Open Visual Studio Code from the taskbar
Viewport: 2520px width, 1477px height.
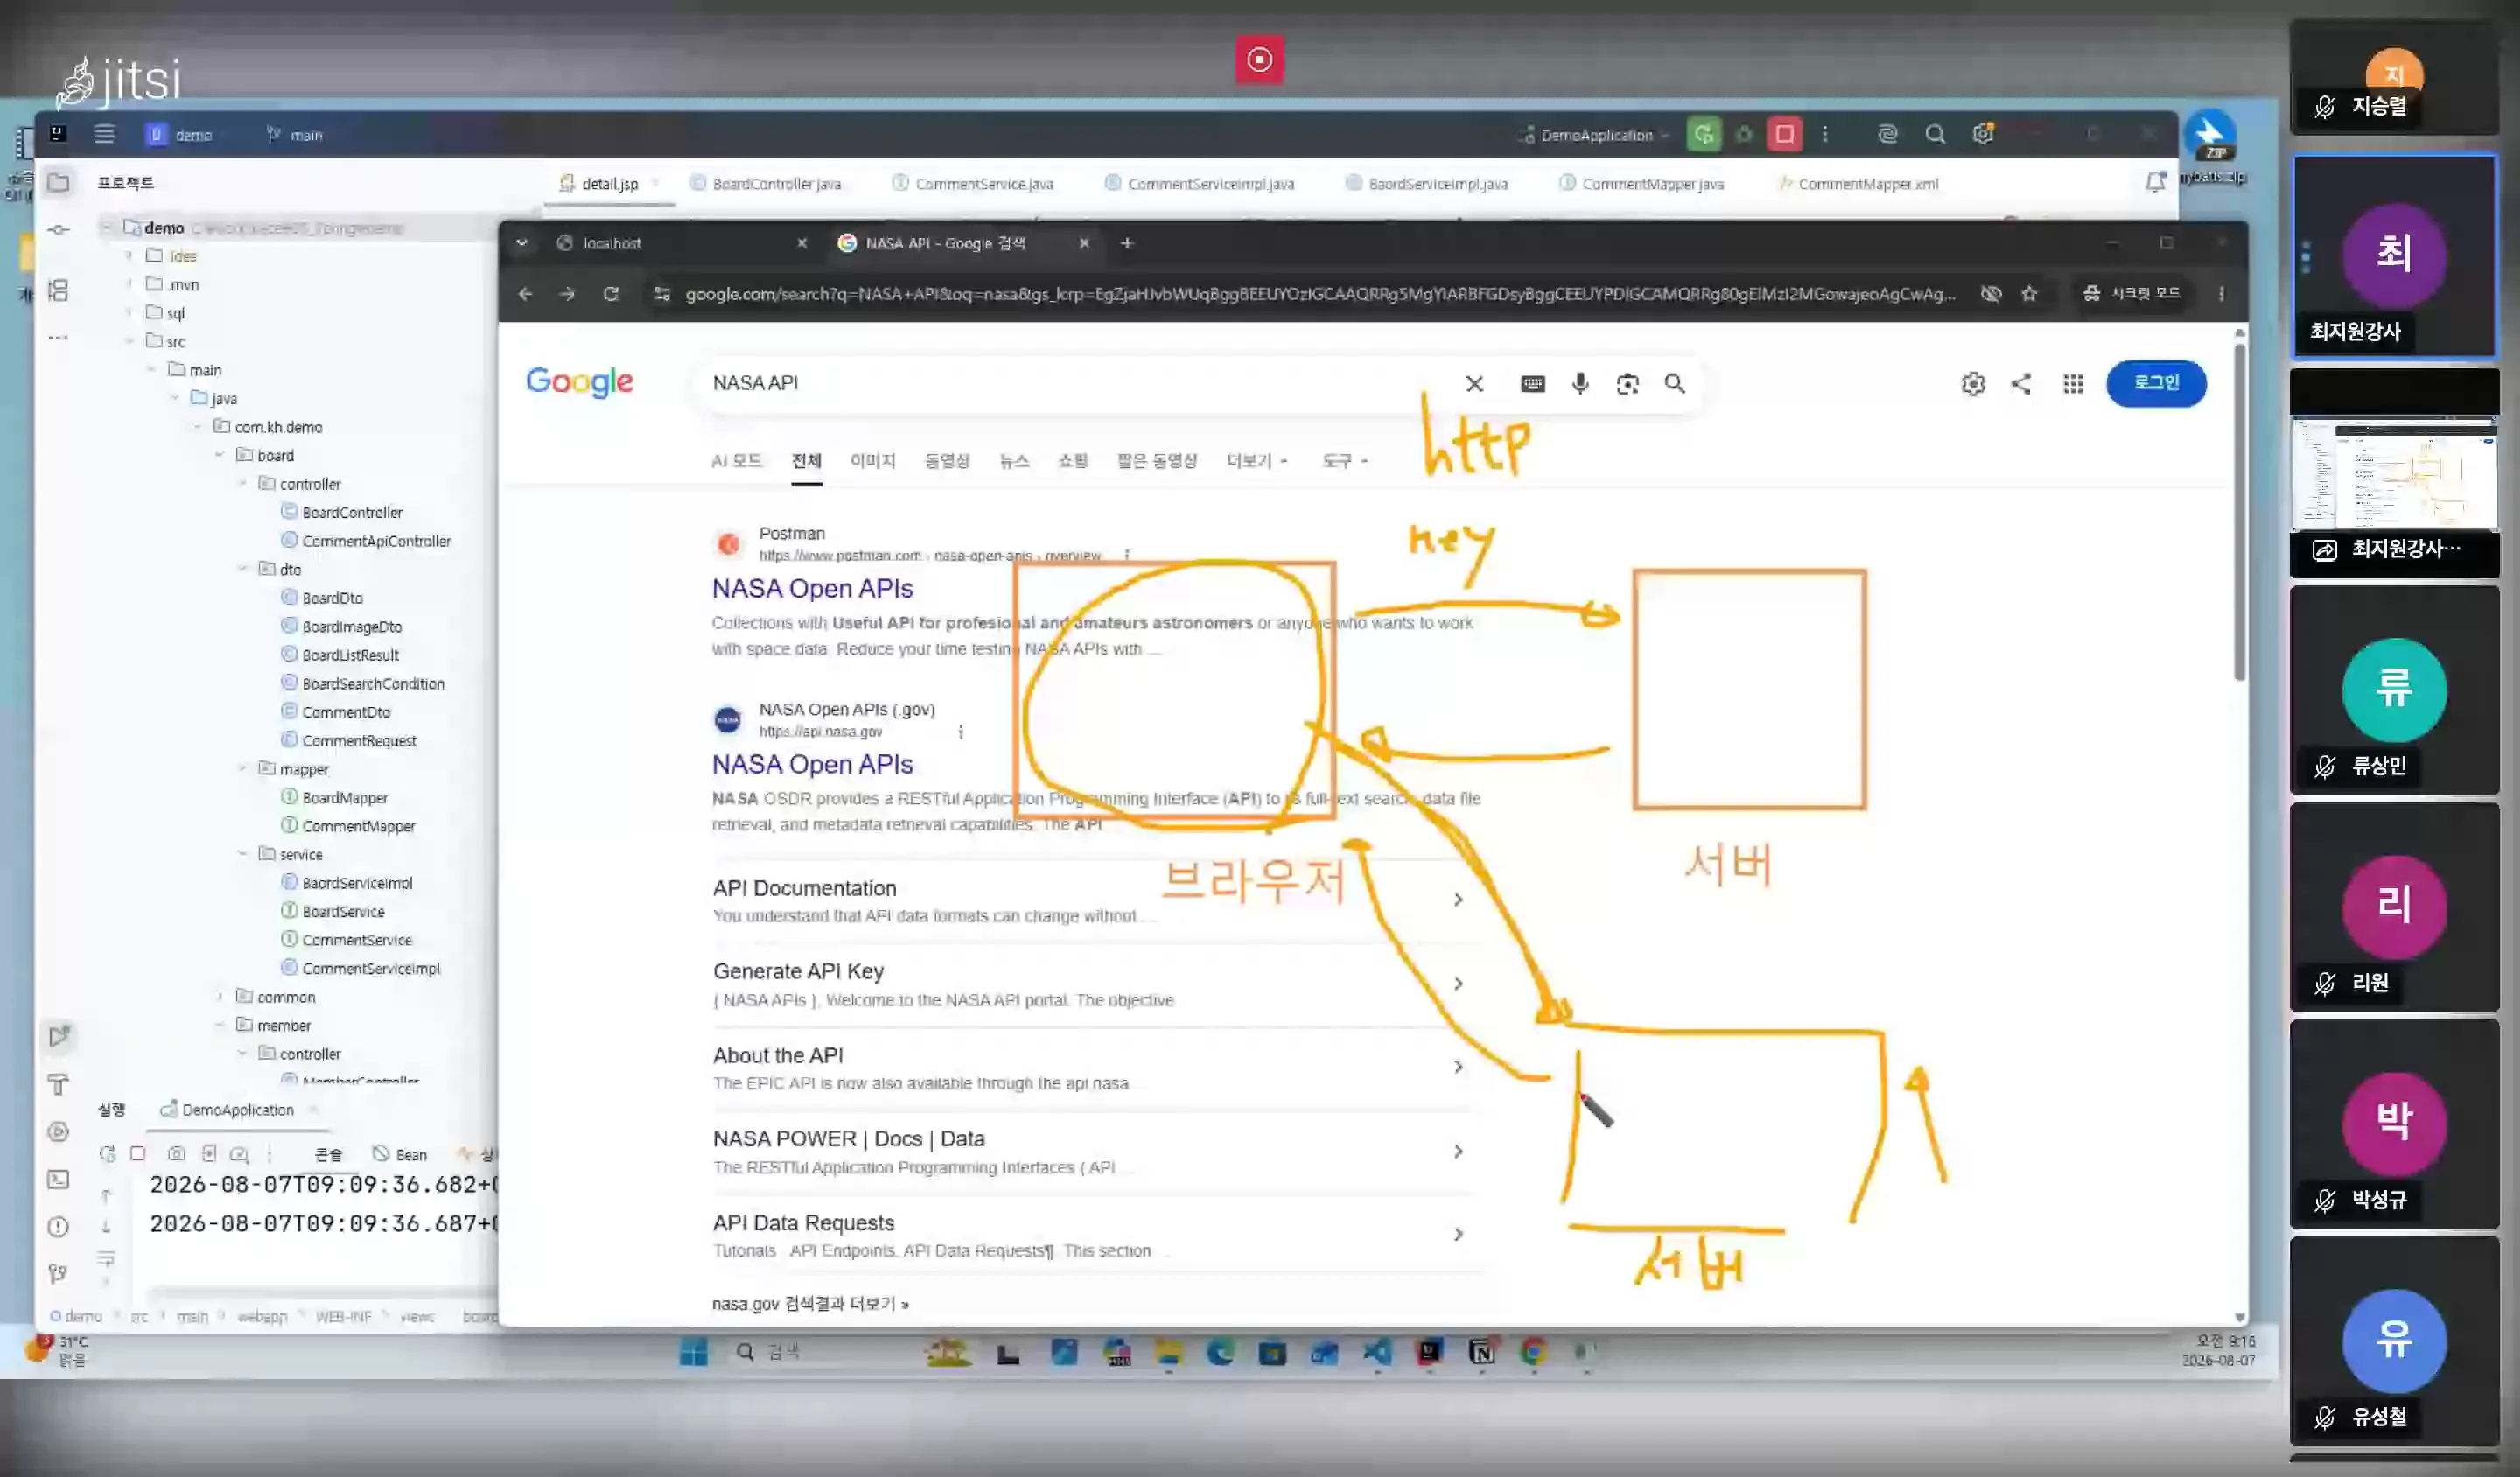pyautogui.click(x=1377, y=1352)
